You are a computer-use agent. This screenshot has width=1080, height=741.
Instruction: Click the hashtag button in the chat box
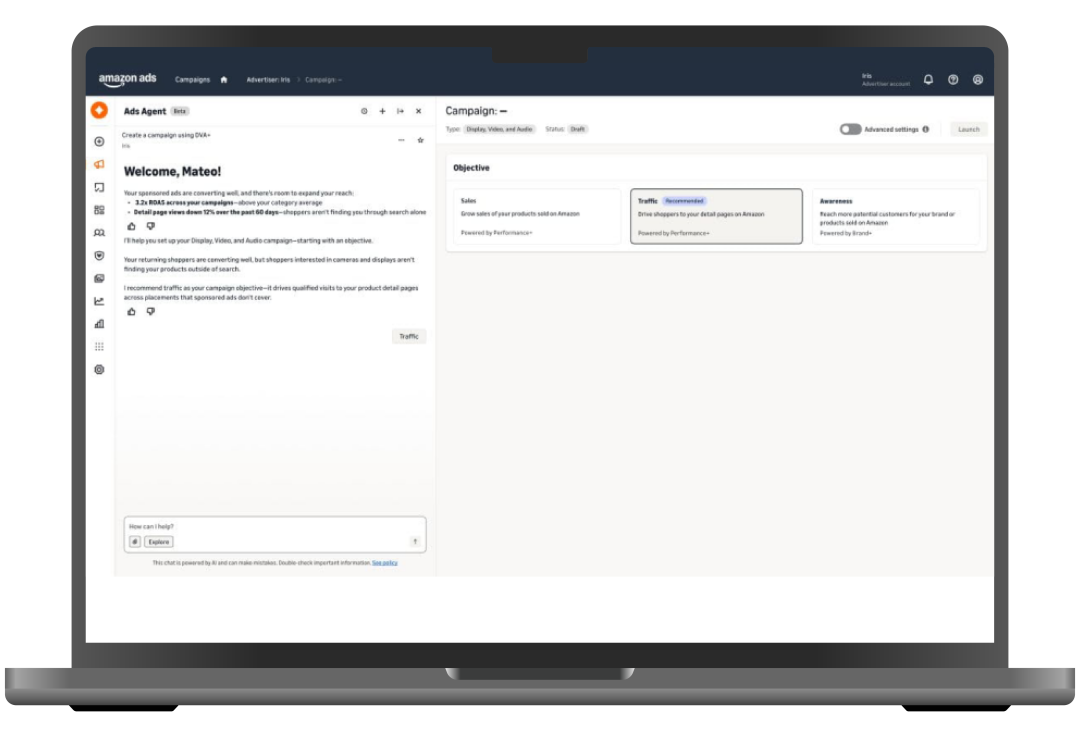point(135,542)
